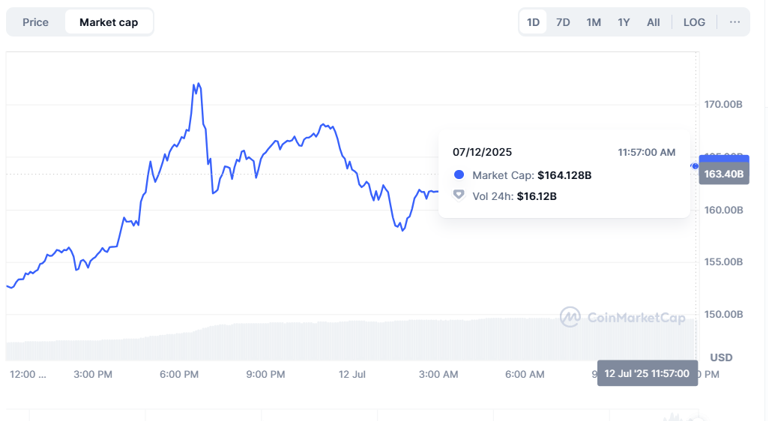The image size is (768, 421).
Task: Choose the 1M time range
Action: coord(594,22)
